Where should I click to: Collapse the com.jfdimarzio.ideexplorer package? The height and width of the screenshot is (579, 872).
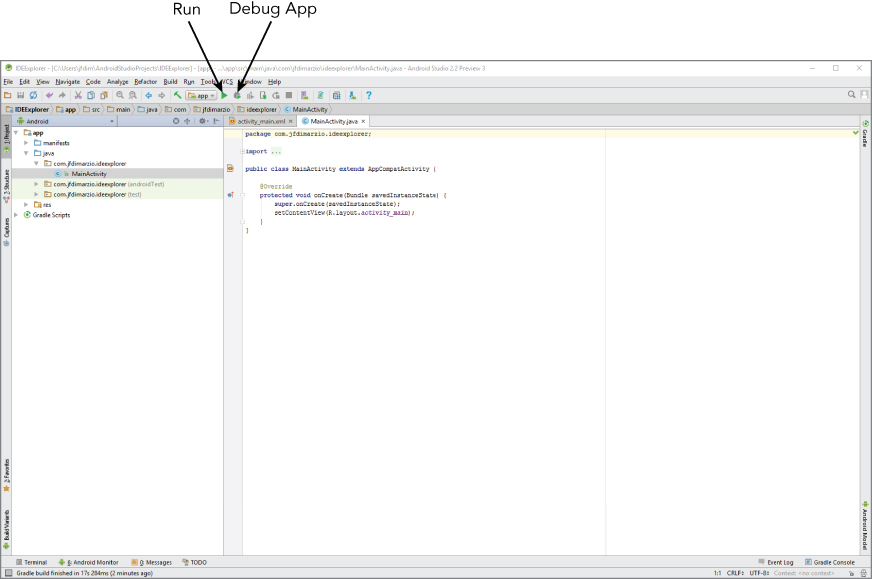37,163
